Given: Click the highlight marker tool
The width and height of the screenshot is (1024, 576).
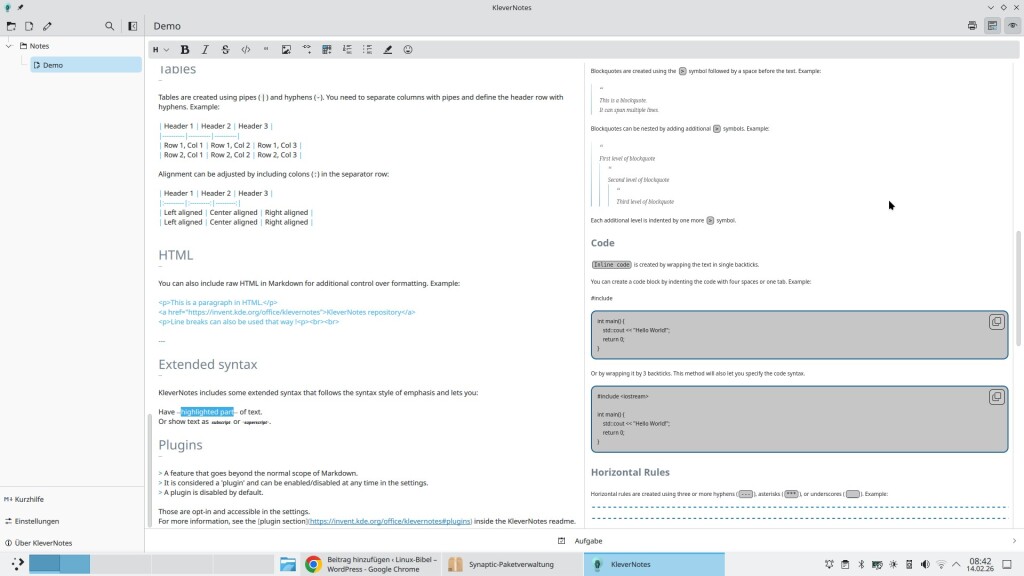Looking at the screenshot, I should tap(388, 49).
